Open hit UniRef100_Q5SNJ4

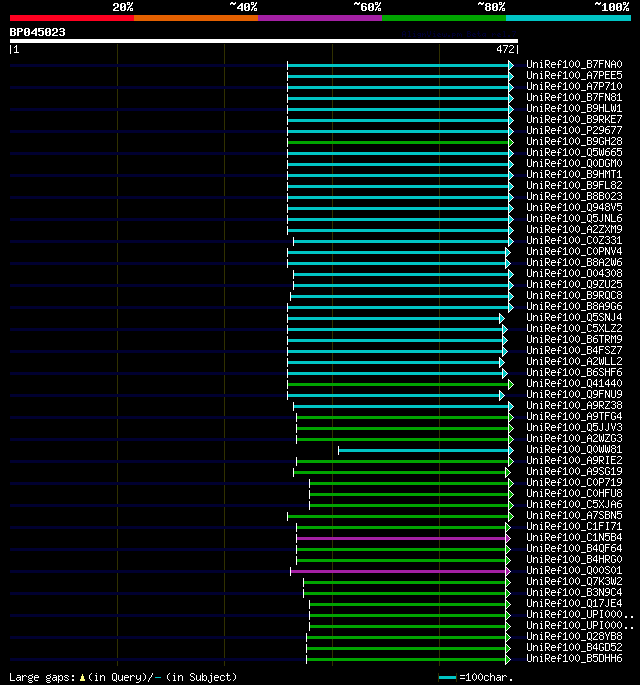point(574,318)
